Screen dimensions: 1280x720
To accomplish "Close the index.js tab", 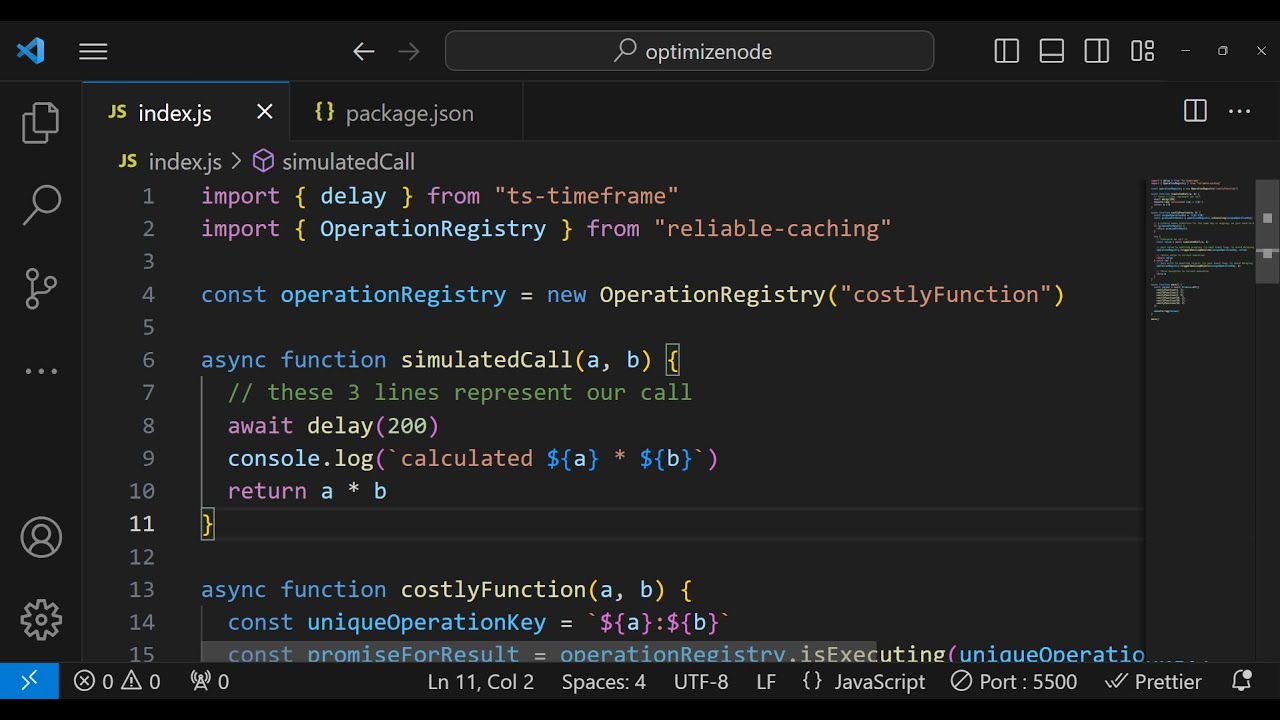I will pyautogui.click(x=264, y=112).
